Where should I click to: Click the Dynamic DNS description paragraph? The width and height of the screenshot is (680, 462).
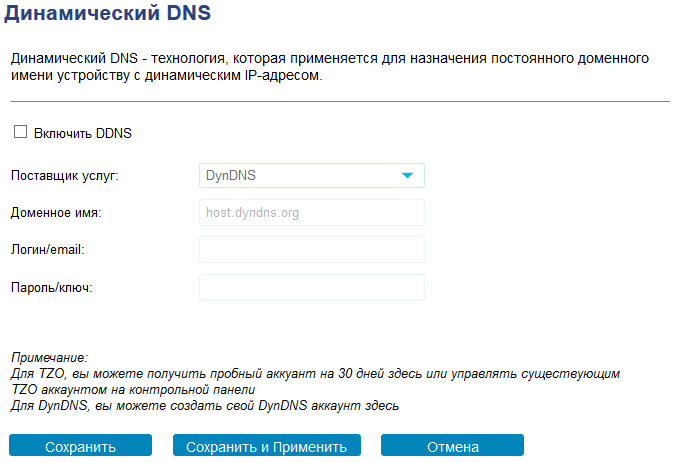tap(330, 67)
